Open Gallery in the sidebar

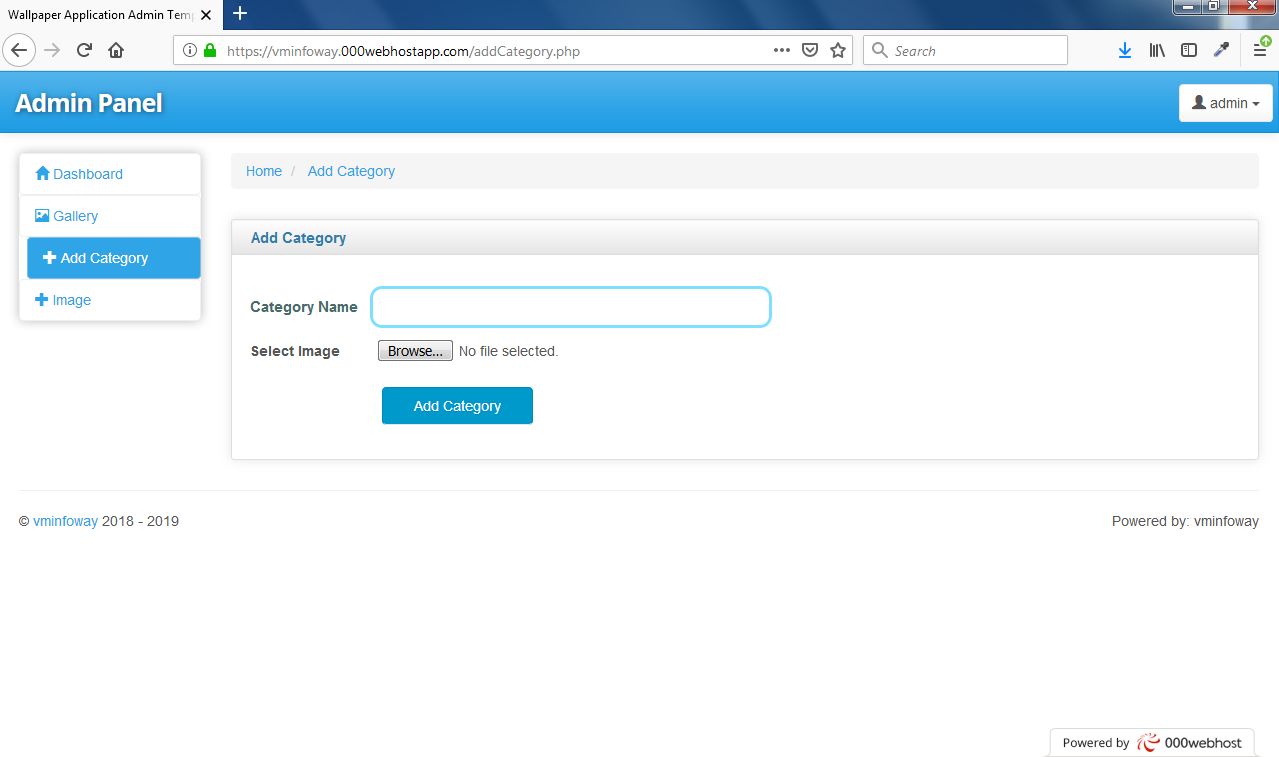110,216
